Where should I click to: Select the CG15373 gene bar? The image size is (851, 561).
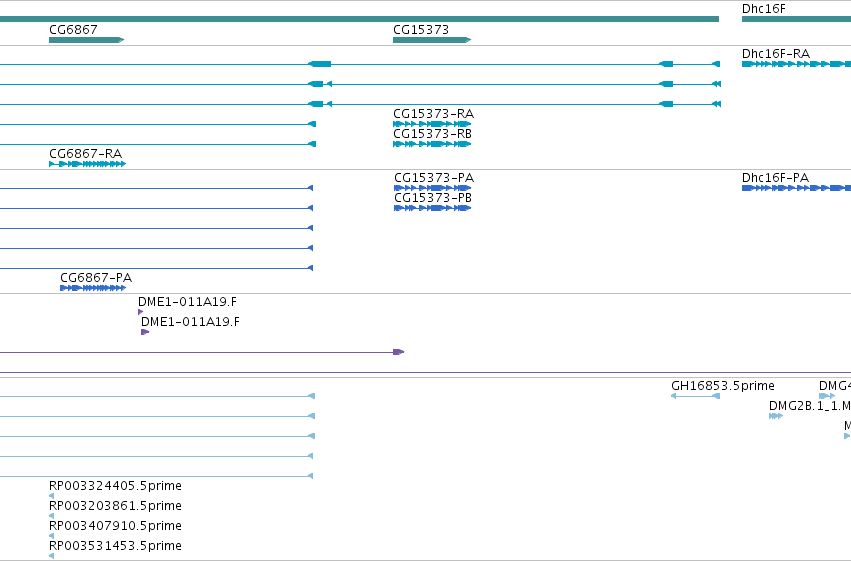(432, 40)
